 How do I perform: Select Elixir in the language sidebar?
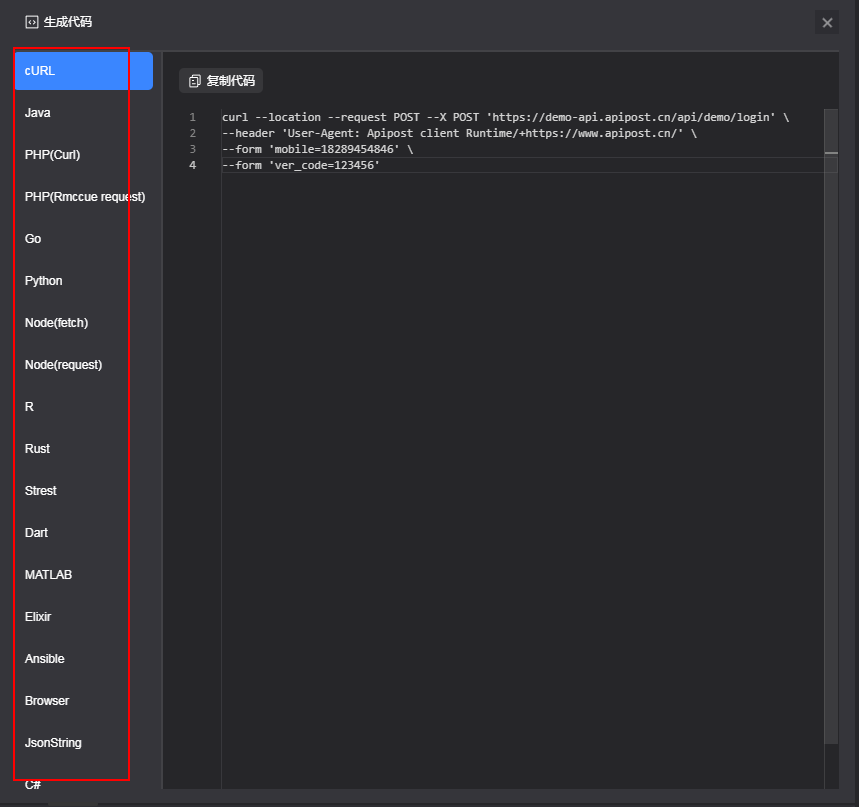point(38,617)
